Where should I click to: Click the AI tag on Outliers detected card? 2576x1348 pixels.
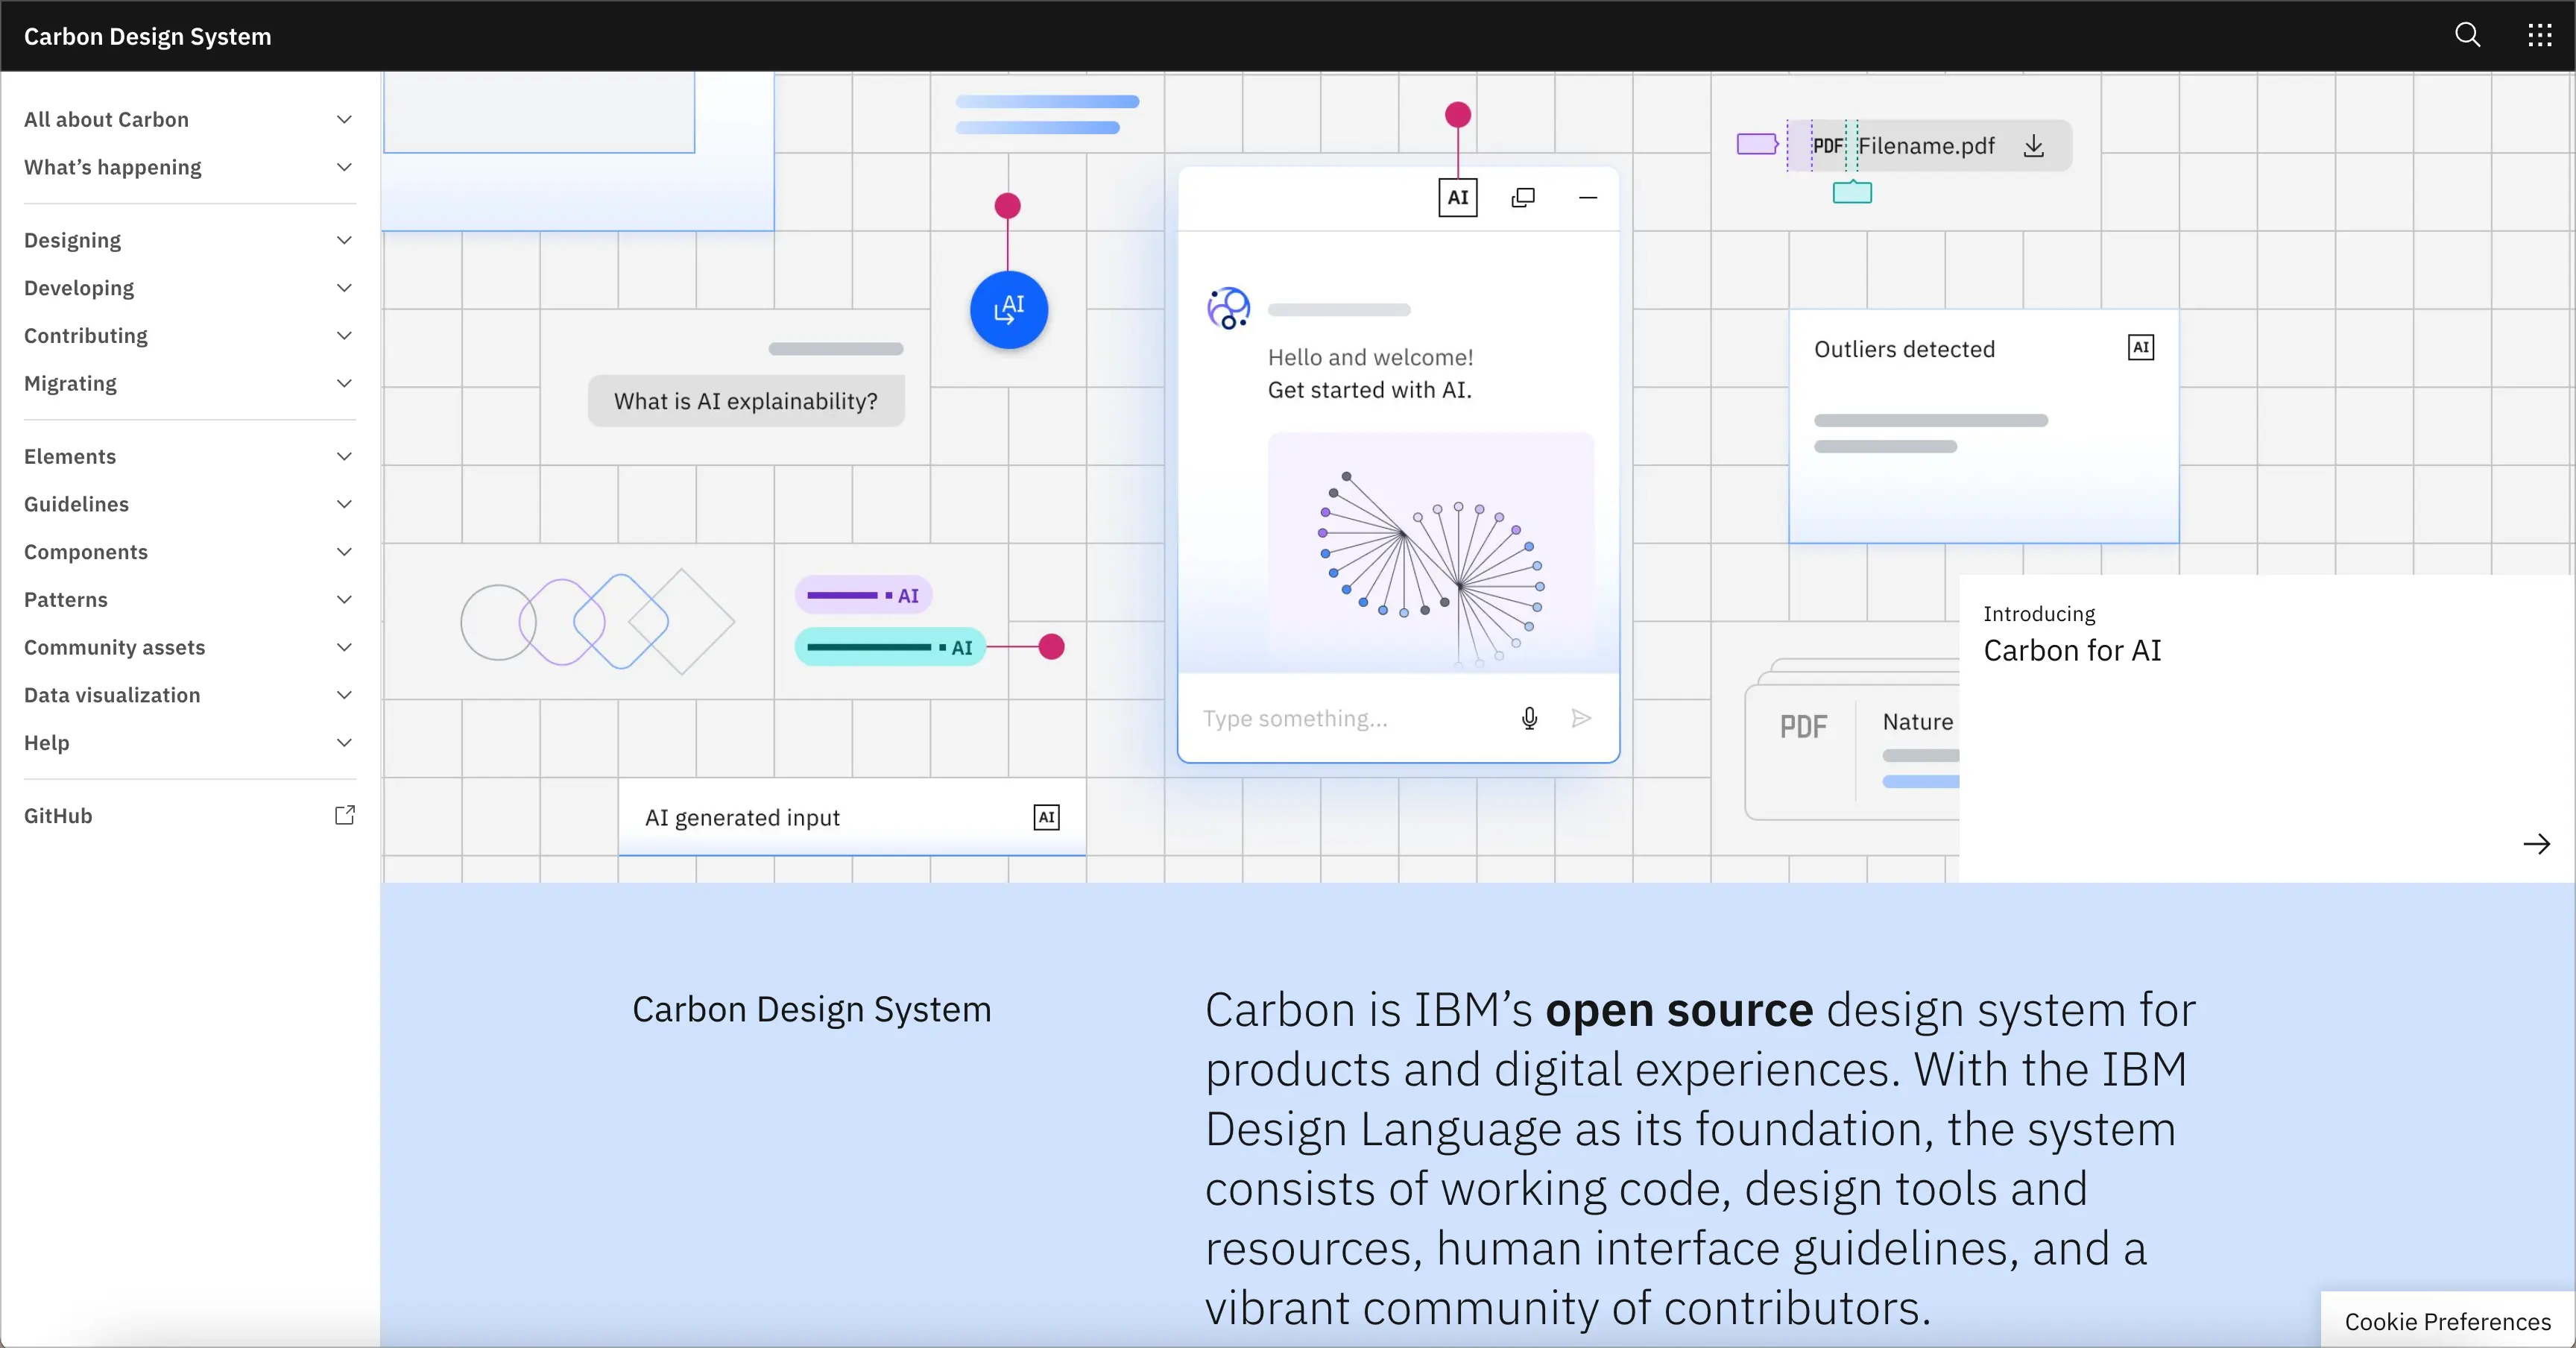click(2140, 348)
